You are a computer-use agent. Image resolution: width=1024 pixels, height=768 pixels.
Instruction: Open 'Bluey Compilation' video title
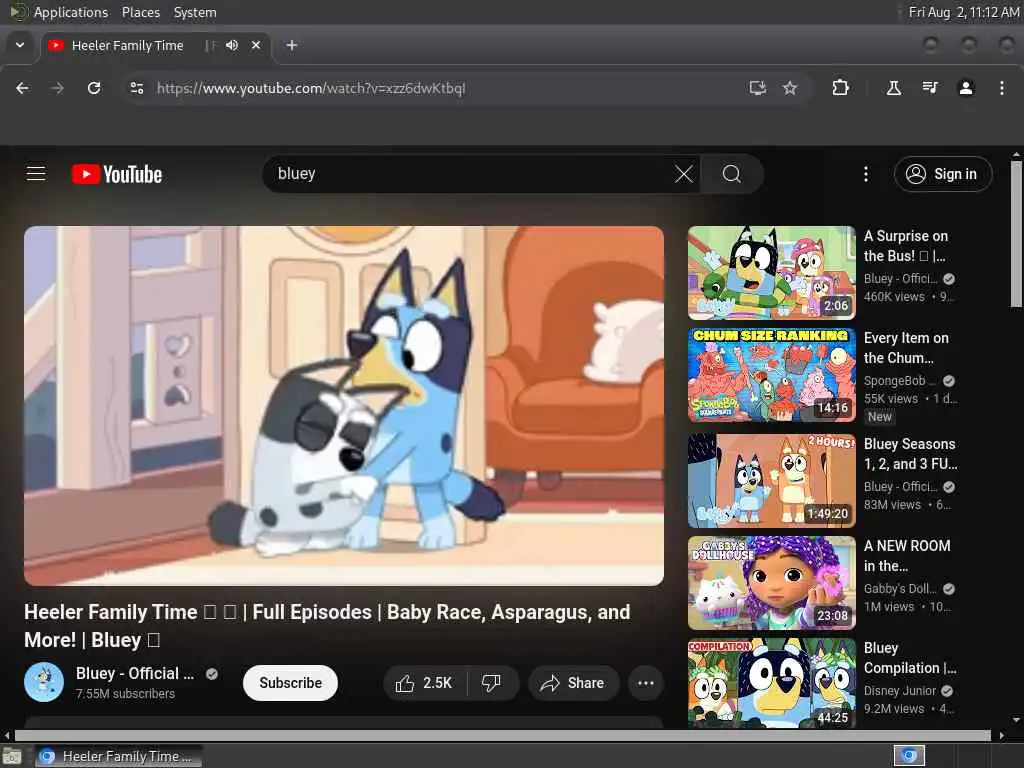pos(910,658)
